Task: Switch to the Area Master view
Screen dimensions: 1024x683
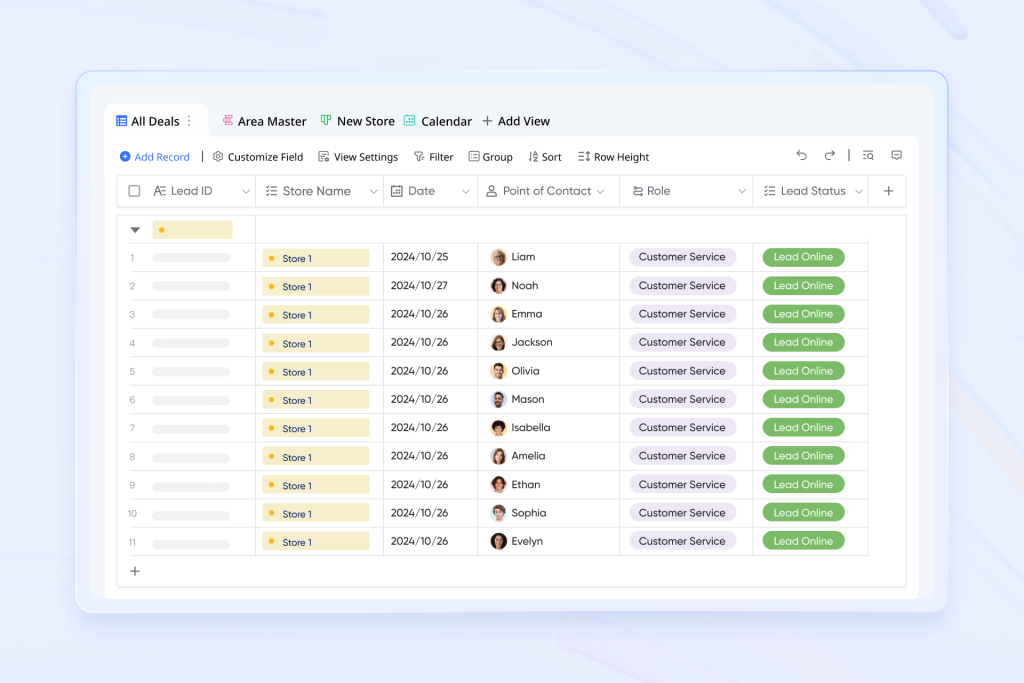Action: tap(264, 121)
